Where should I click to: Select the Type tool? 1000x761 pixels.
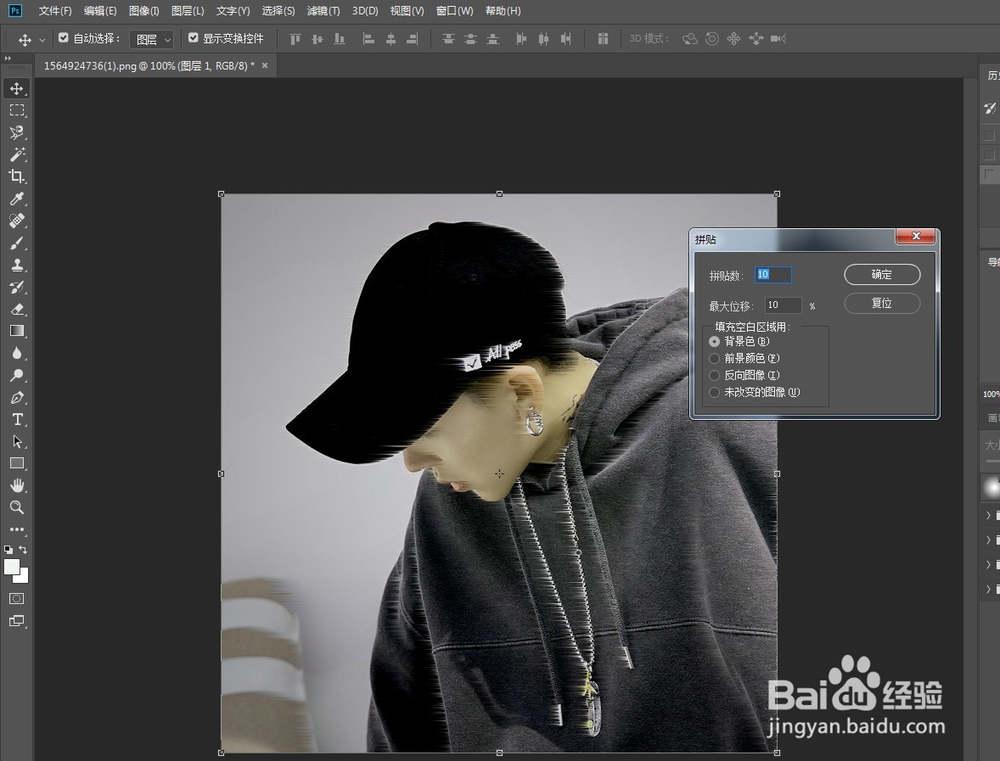pos(17,419)
